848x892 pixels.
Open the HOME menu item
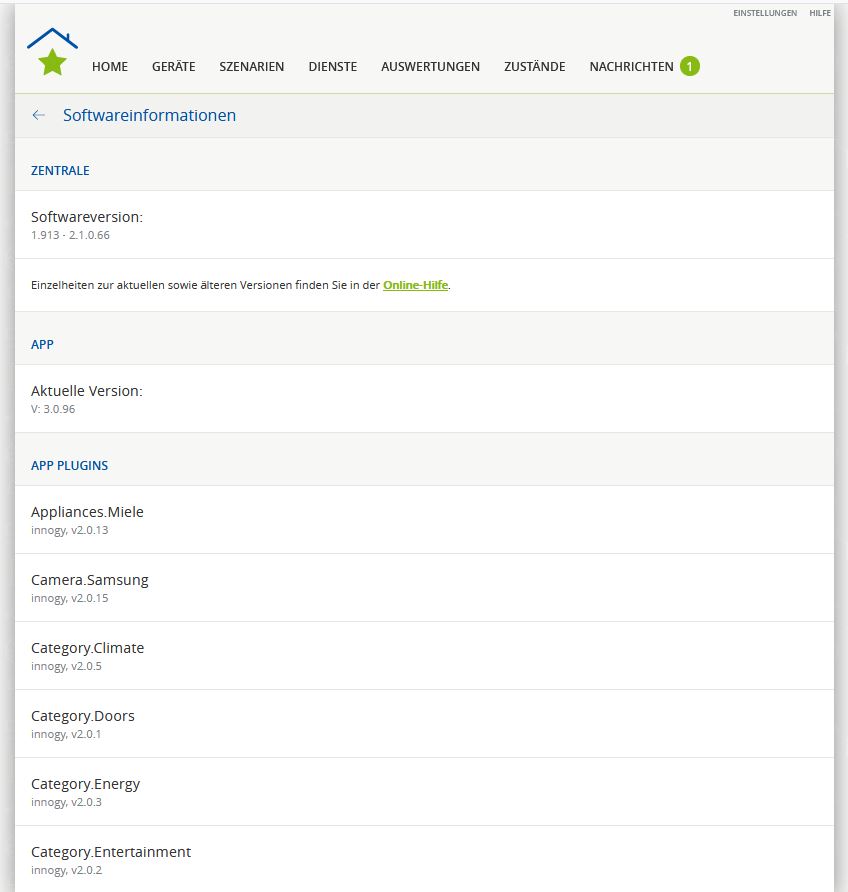click(110, 67)
